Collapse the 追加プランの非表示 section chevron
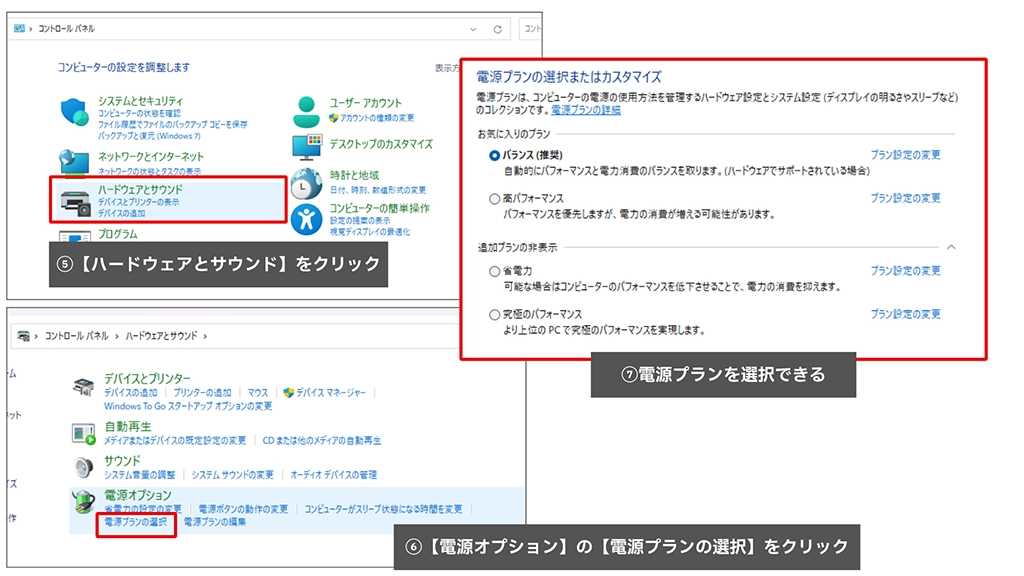This screenshot has width=1024, height=576. 951,246
